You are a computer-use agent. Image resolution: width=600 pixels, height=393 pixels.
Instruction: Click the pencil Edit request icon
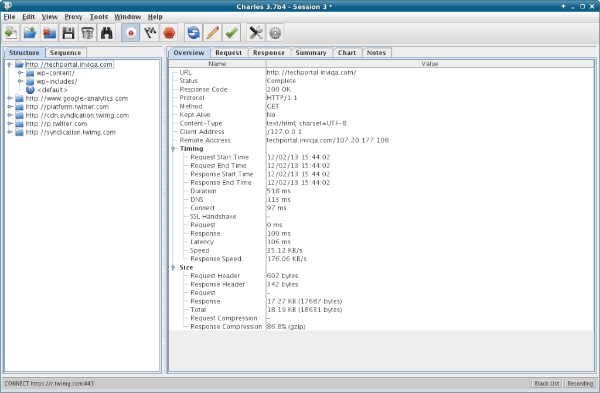click(x=213, y=33)
